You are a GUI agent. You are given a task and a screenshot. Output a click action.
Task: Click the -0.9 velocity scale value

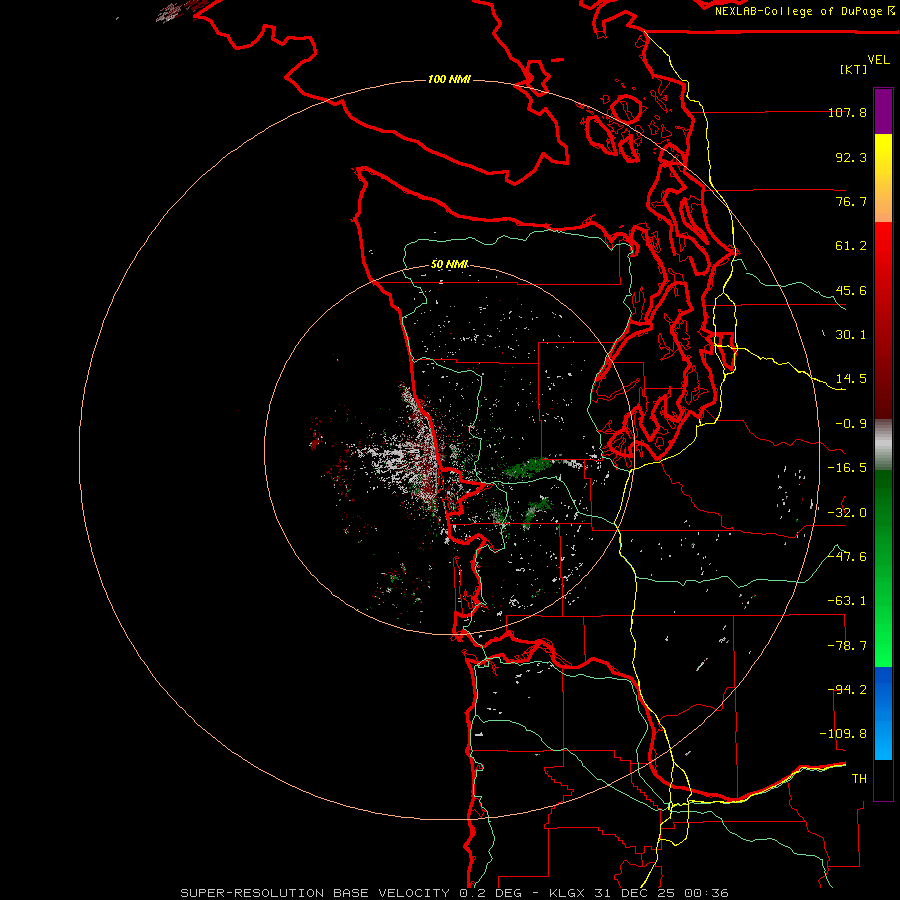click(851, 424)
